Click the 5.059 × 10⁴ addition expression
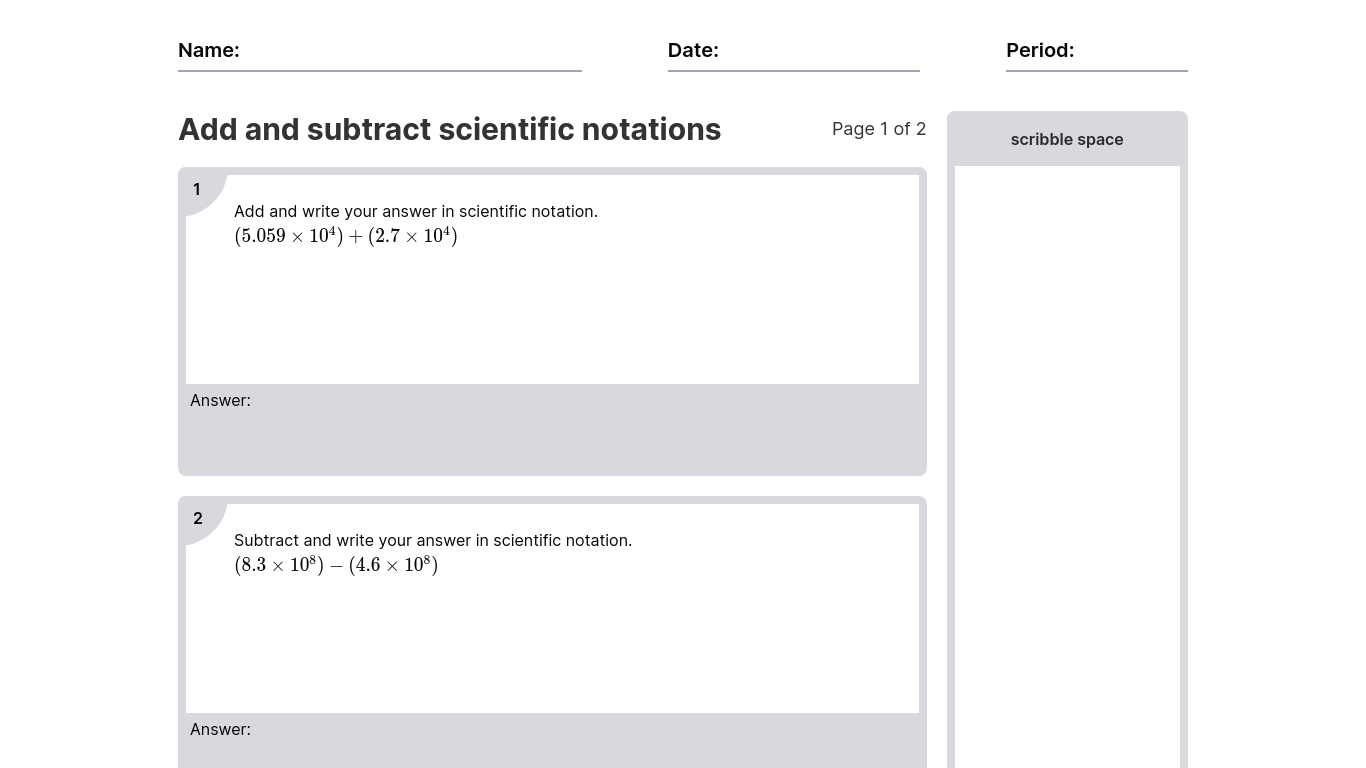 pos(345,237)
